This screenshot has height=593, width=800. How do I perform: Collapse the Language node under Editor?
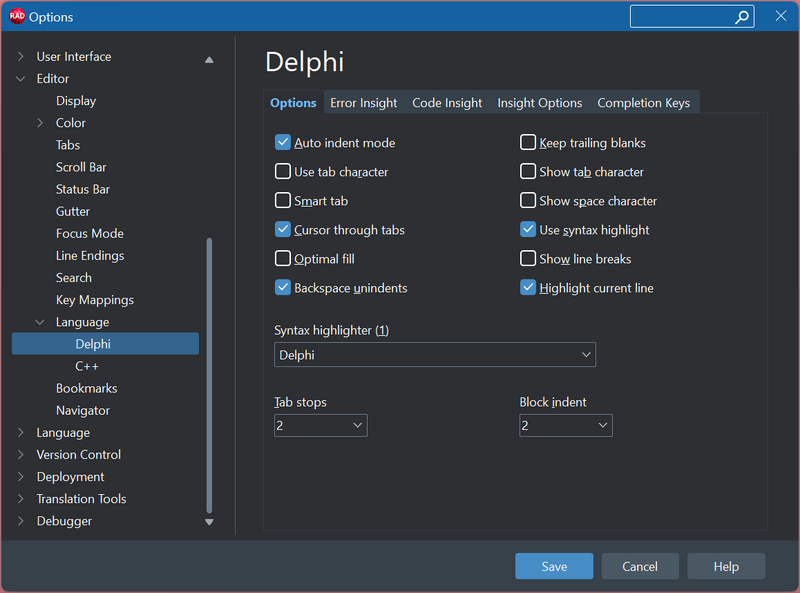click(40, 322)
